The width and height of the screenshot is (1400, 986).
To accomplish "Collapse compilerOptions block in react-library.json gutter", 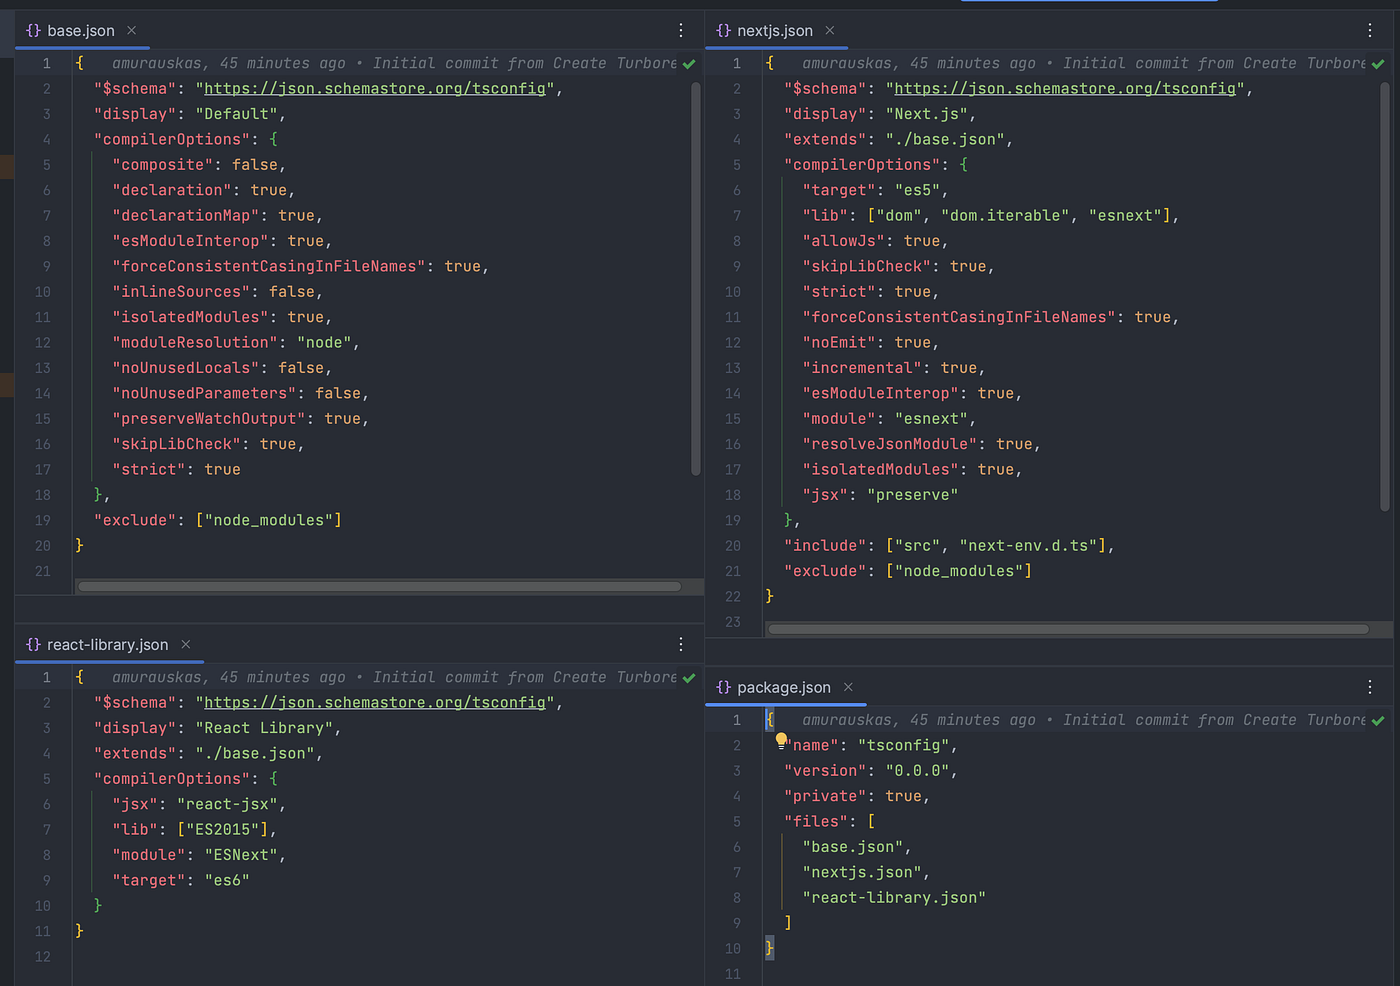I will pyautogui.click(x=65, y=779).
